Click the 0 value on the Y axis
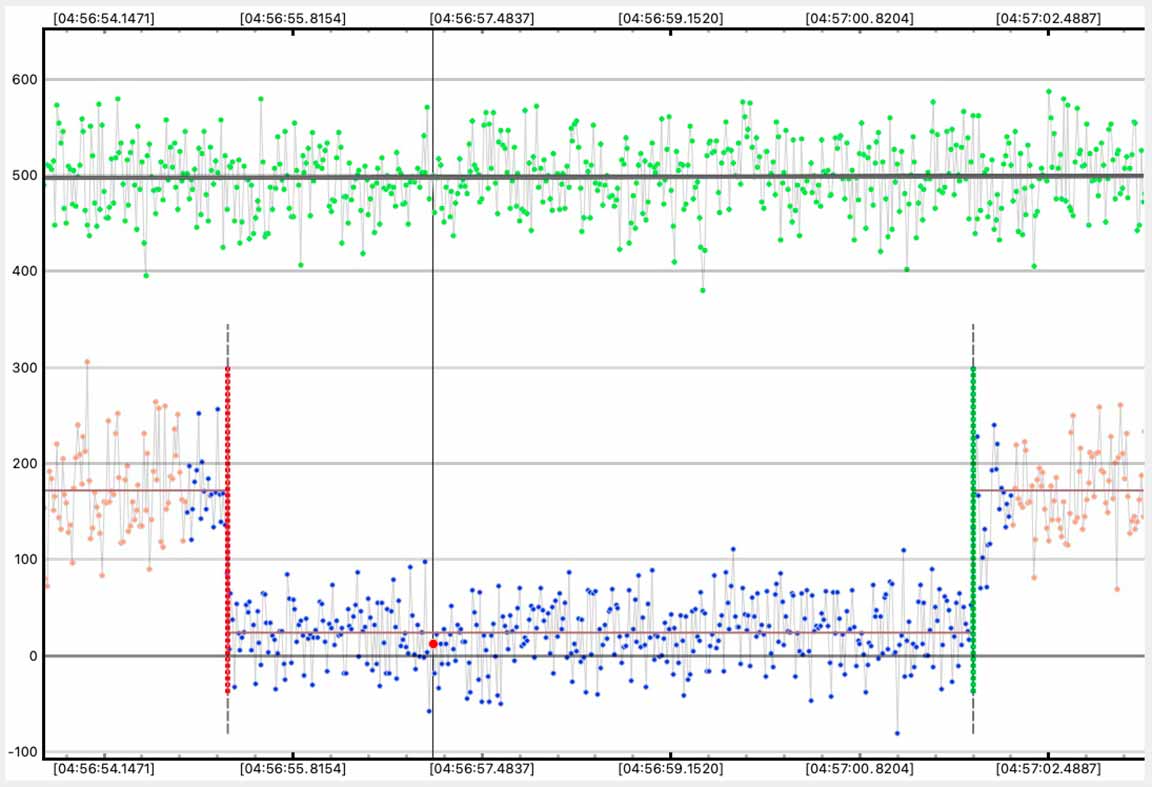This screenshot has height=787, width=1152. 28,656
